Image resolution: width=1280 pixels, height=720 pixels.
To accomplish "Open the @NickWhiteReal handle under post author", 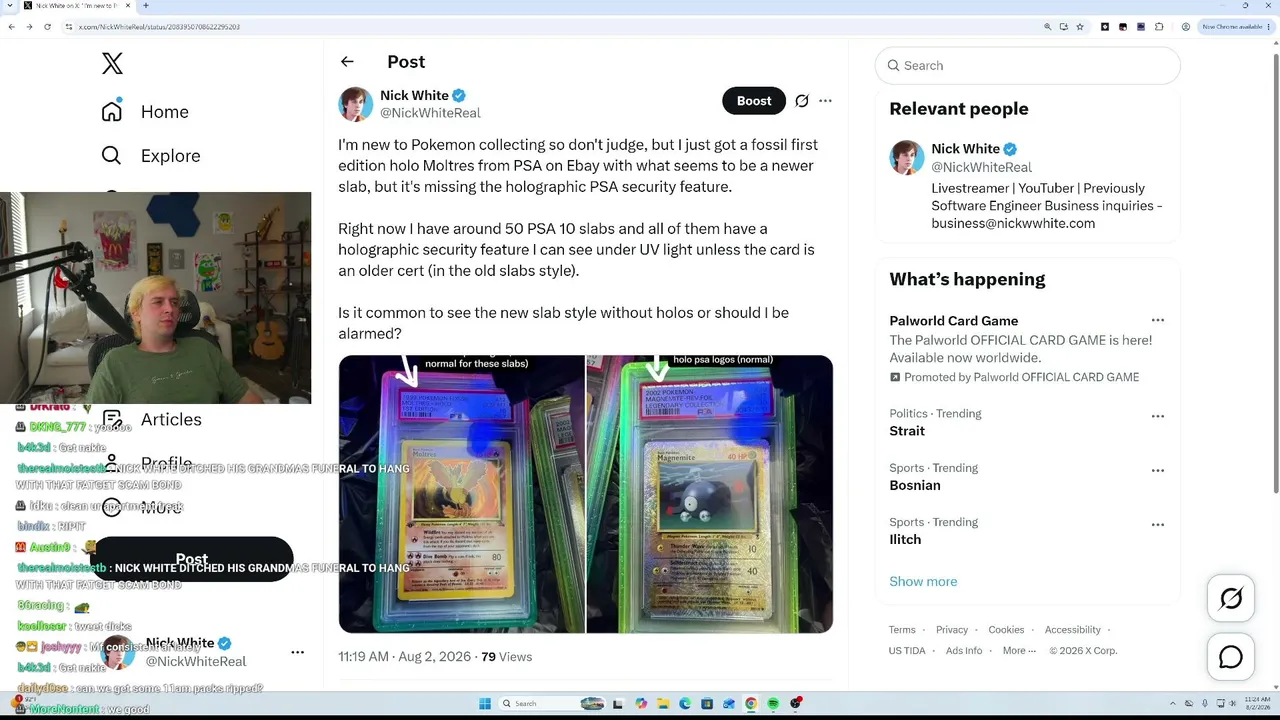I will (430, 113).
